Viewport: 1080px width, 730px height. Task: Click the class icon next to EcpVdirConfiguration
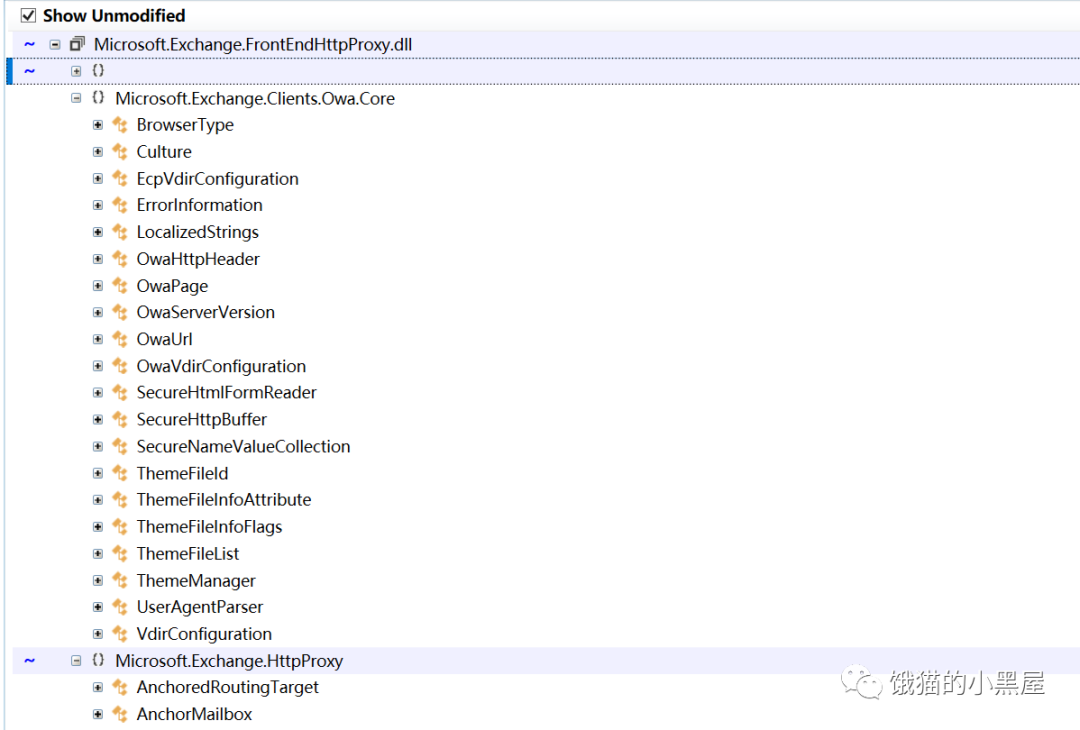(121, 179)
